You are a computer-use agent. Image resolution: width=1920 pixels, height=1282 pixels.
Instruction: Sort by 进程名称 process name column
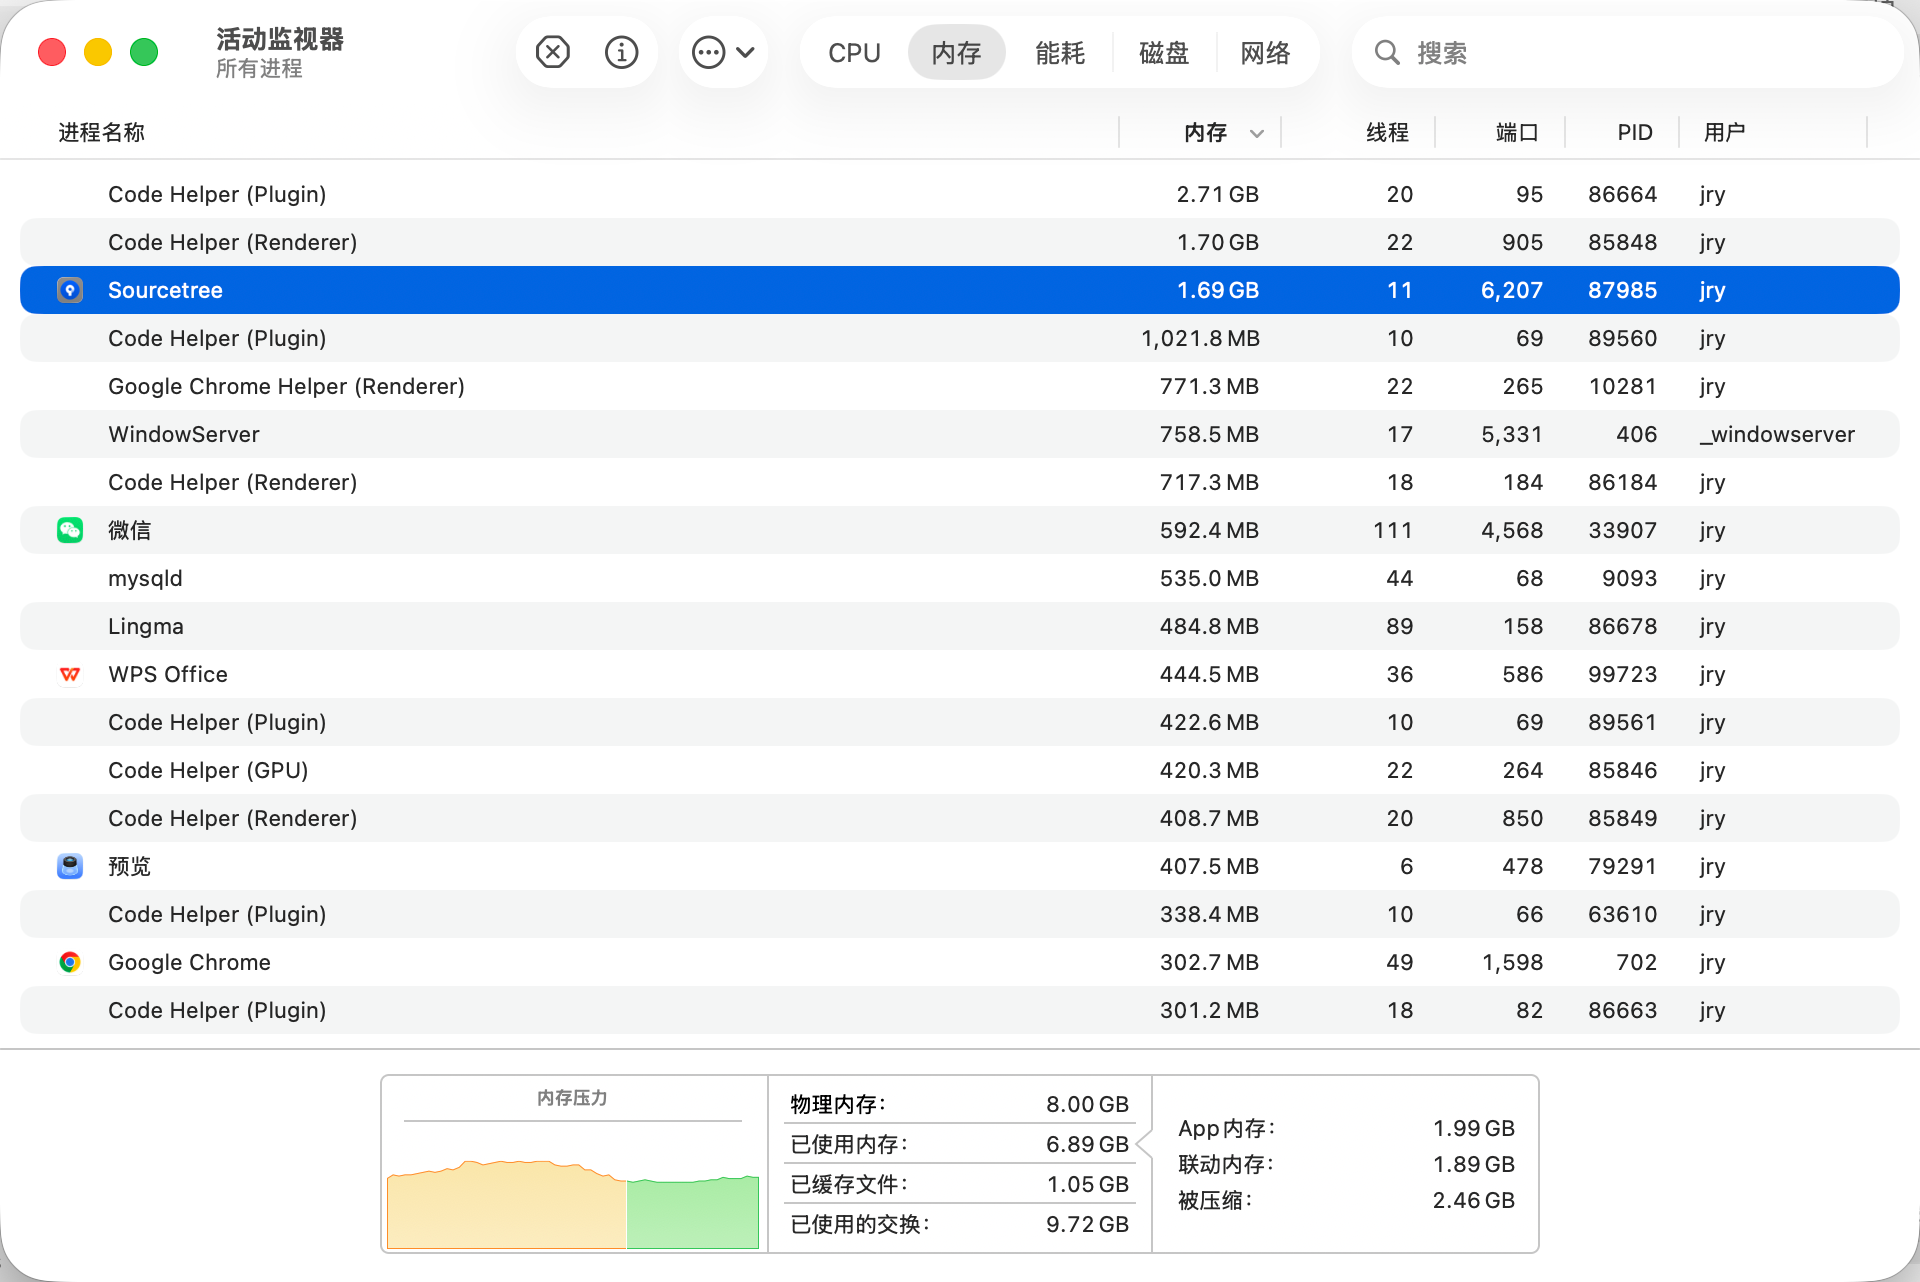pyautogui.click(x=102, y=132)
